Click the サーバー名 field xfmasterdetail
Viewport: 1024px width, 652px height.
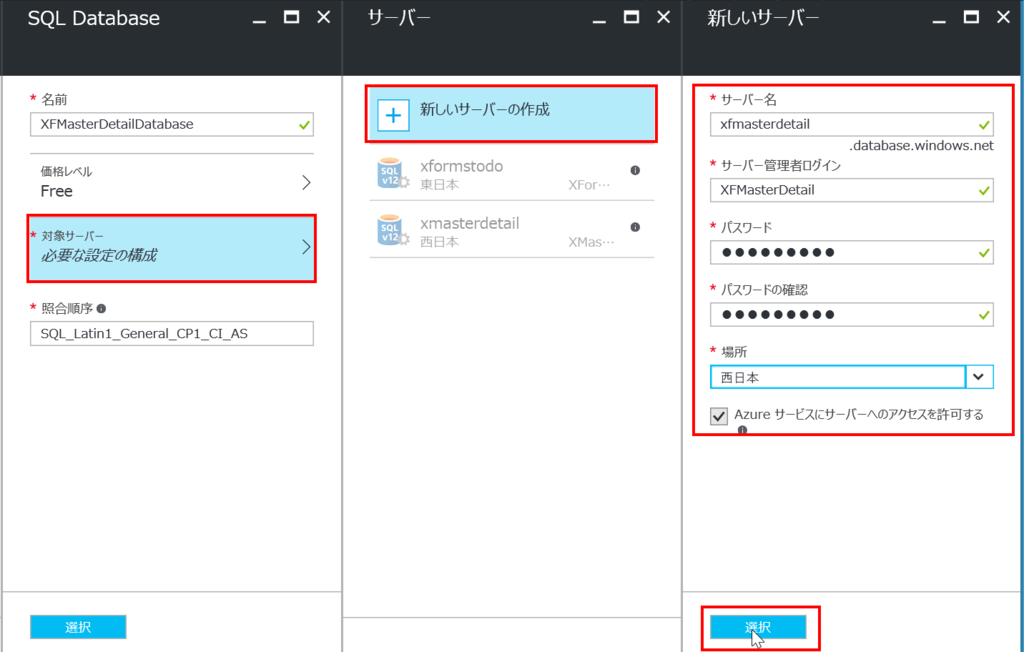click(x=852, y=124)
